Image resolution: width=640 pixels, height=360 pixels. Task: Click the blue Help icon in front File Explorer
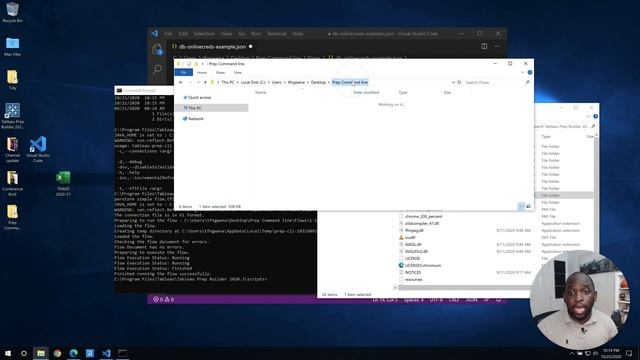click(x=529, y=73)
